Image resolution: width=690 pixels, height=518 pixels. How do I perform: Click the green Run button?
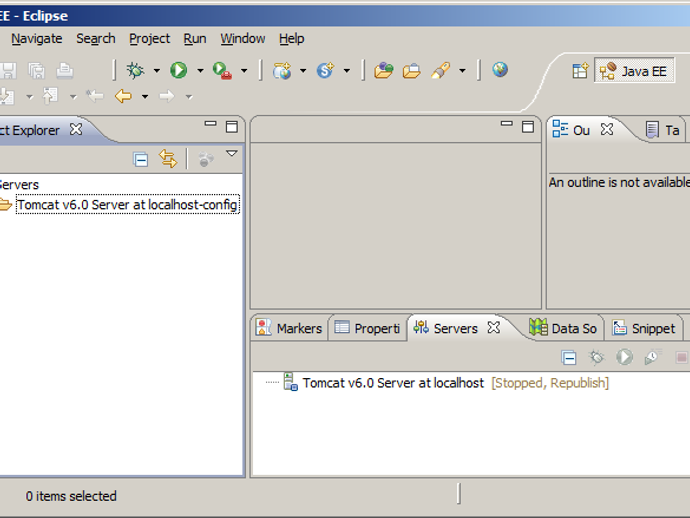pos(179,70)
